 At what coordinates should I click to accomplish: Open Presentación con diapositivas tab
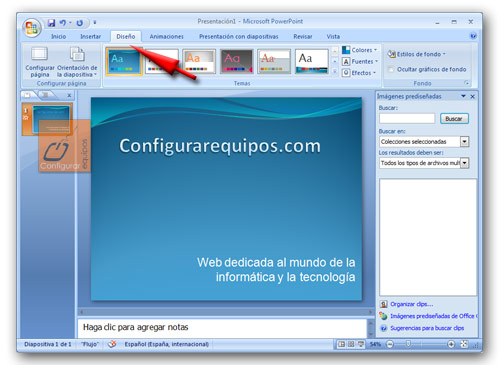point(239,36)
